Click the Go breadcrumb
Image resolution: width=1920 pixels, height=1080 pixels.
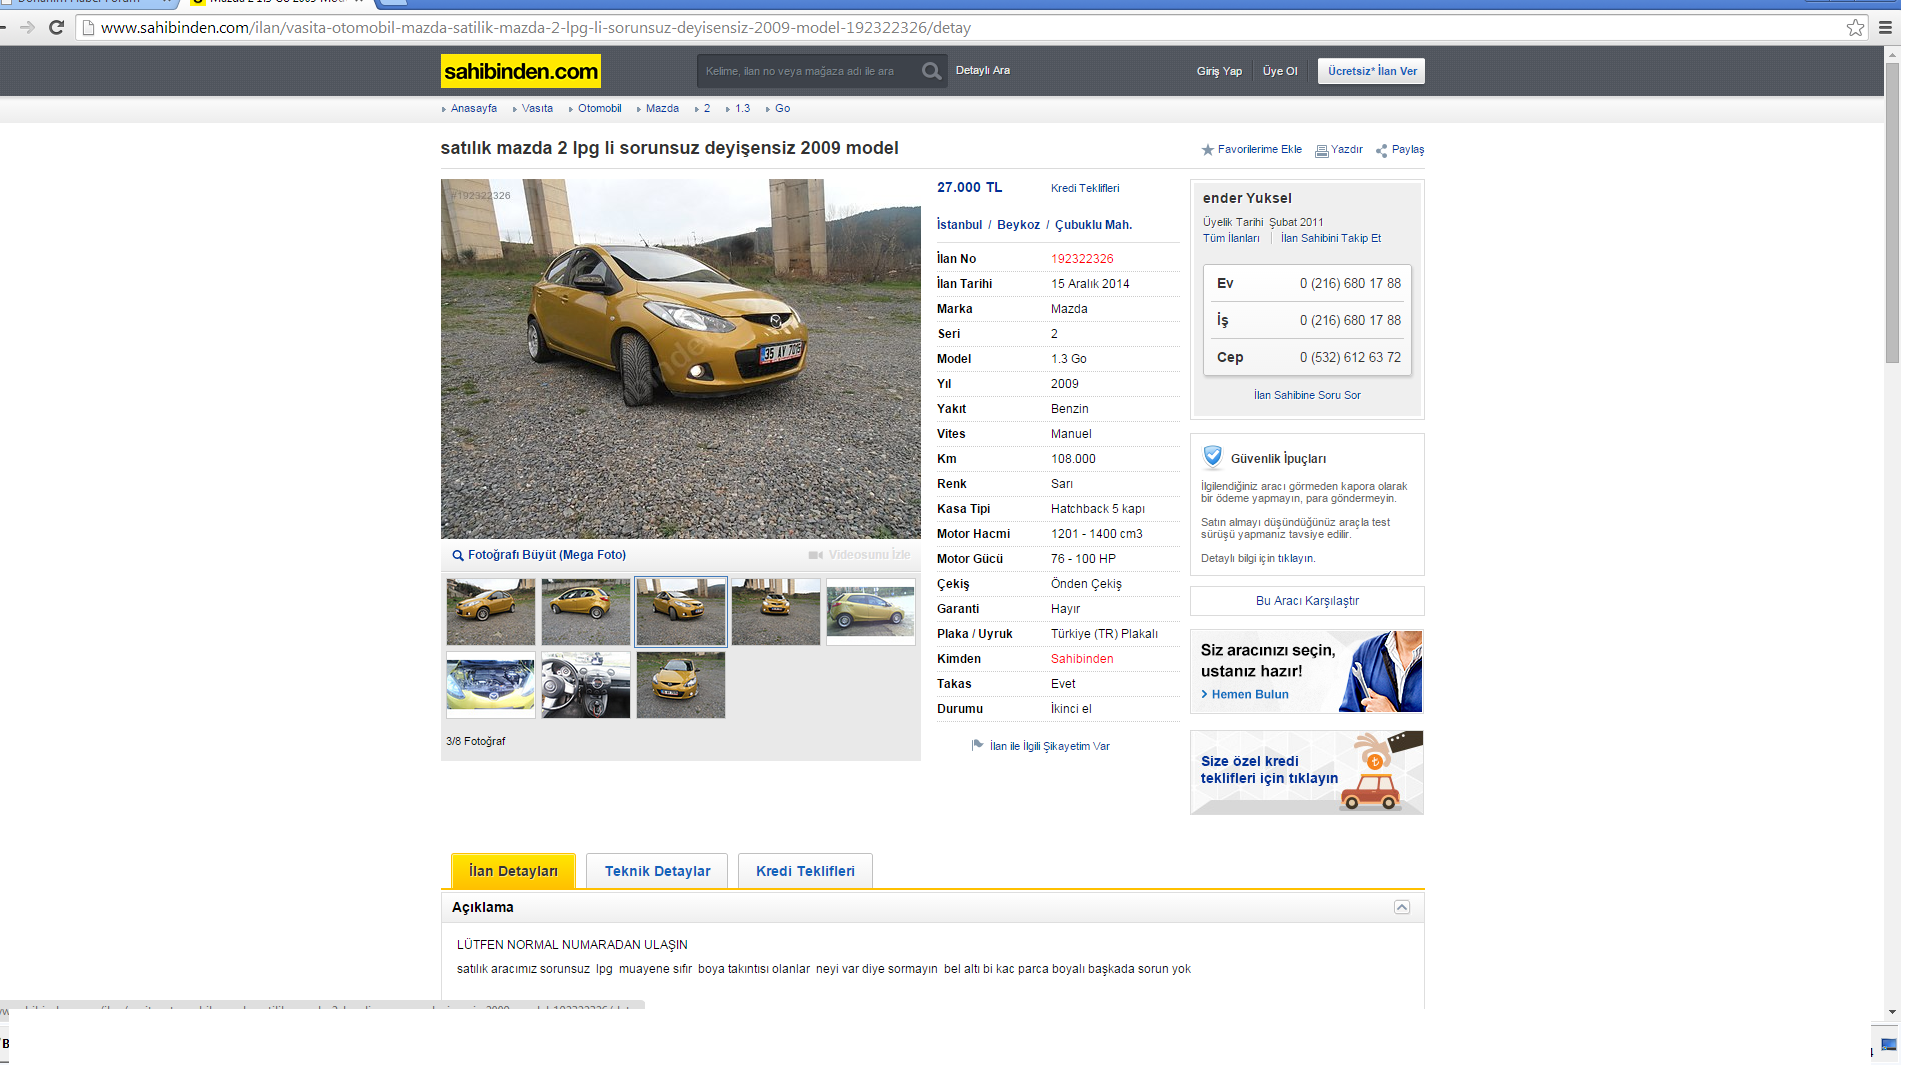tap(782, 108)
